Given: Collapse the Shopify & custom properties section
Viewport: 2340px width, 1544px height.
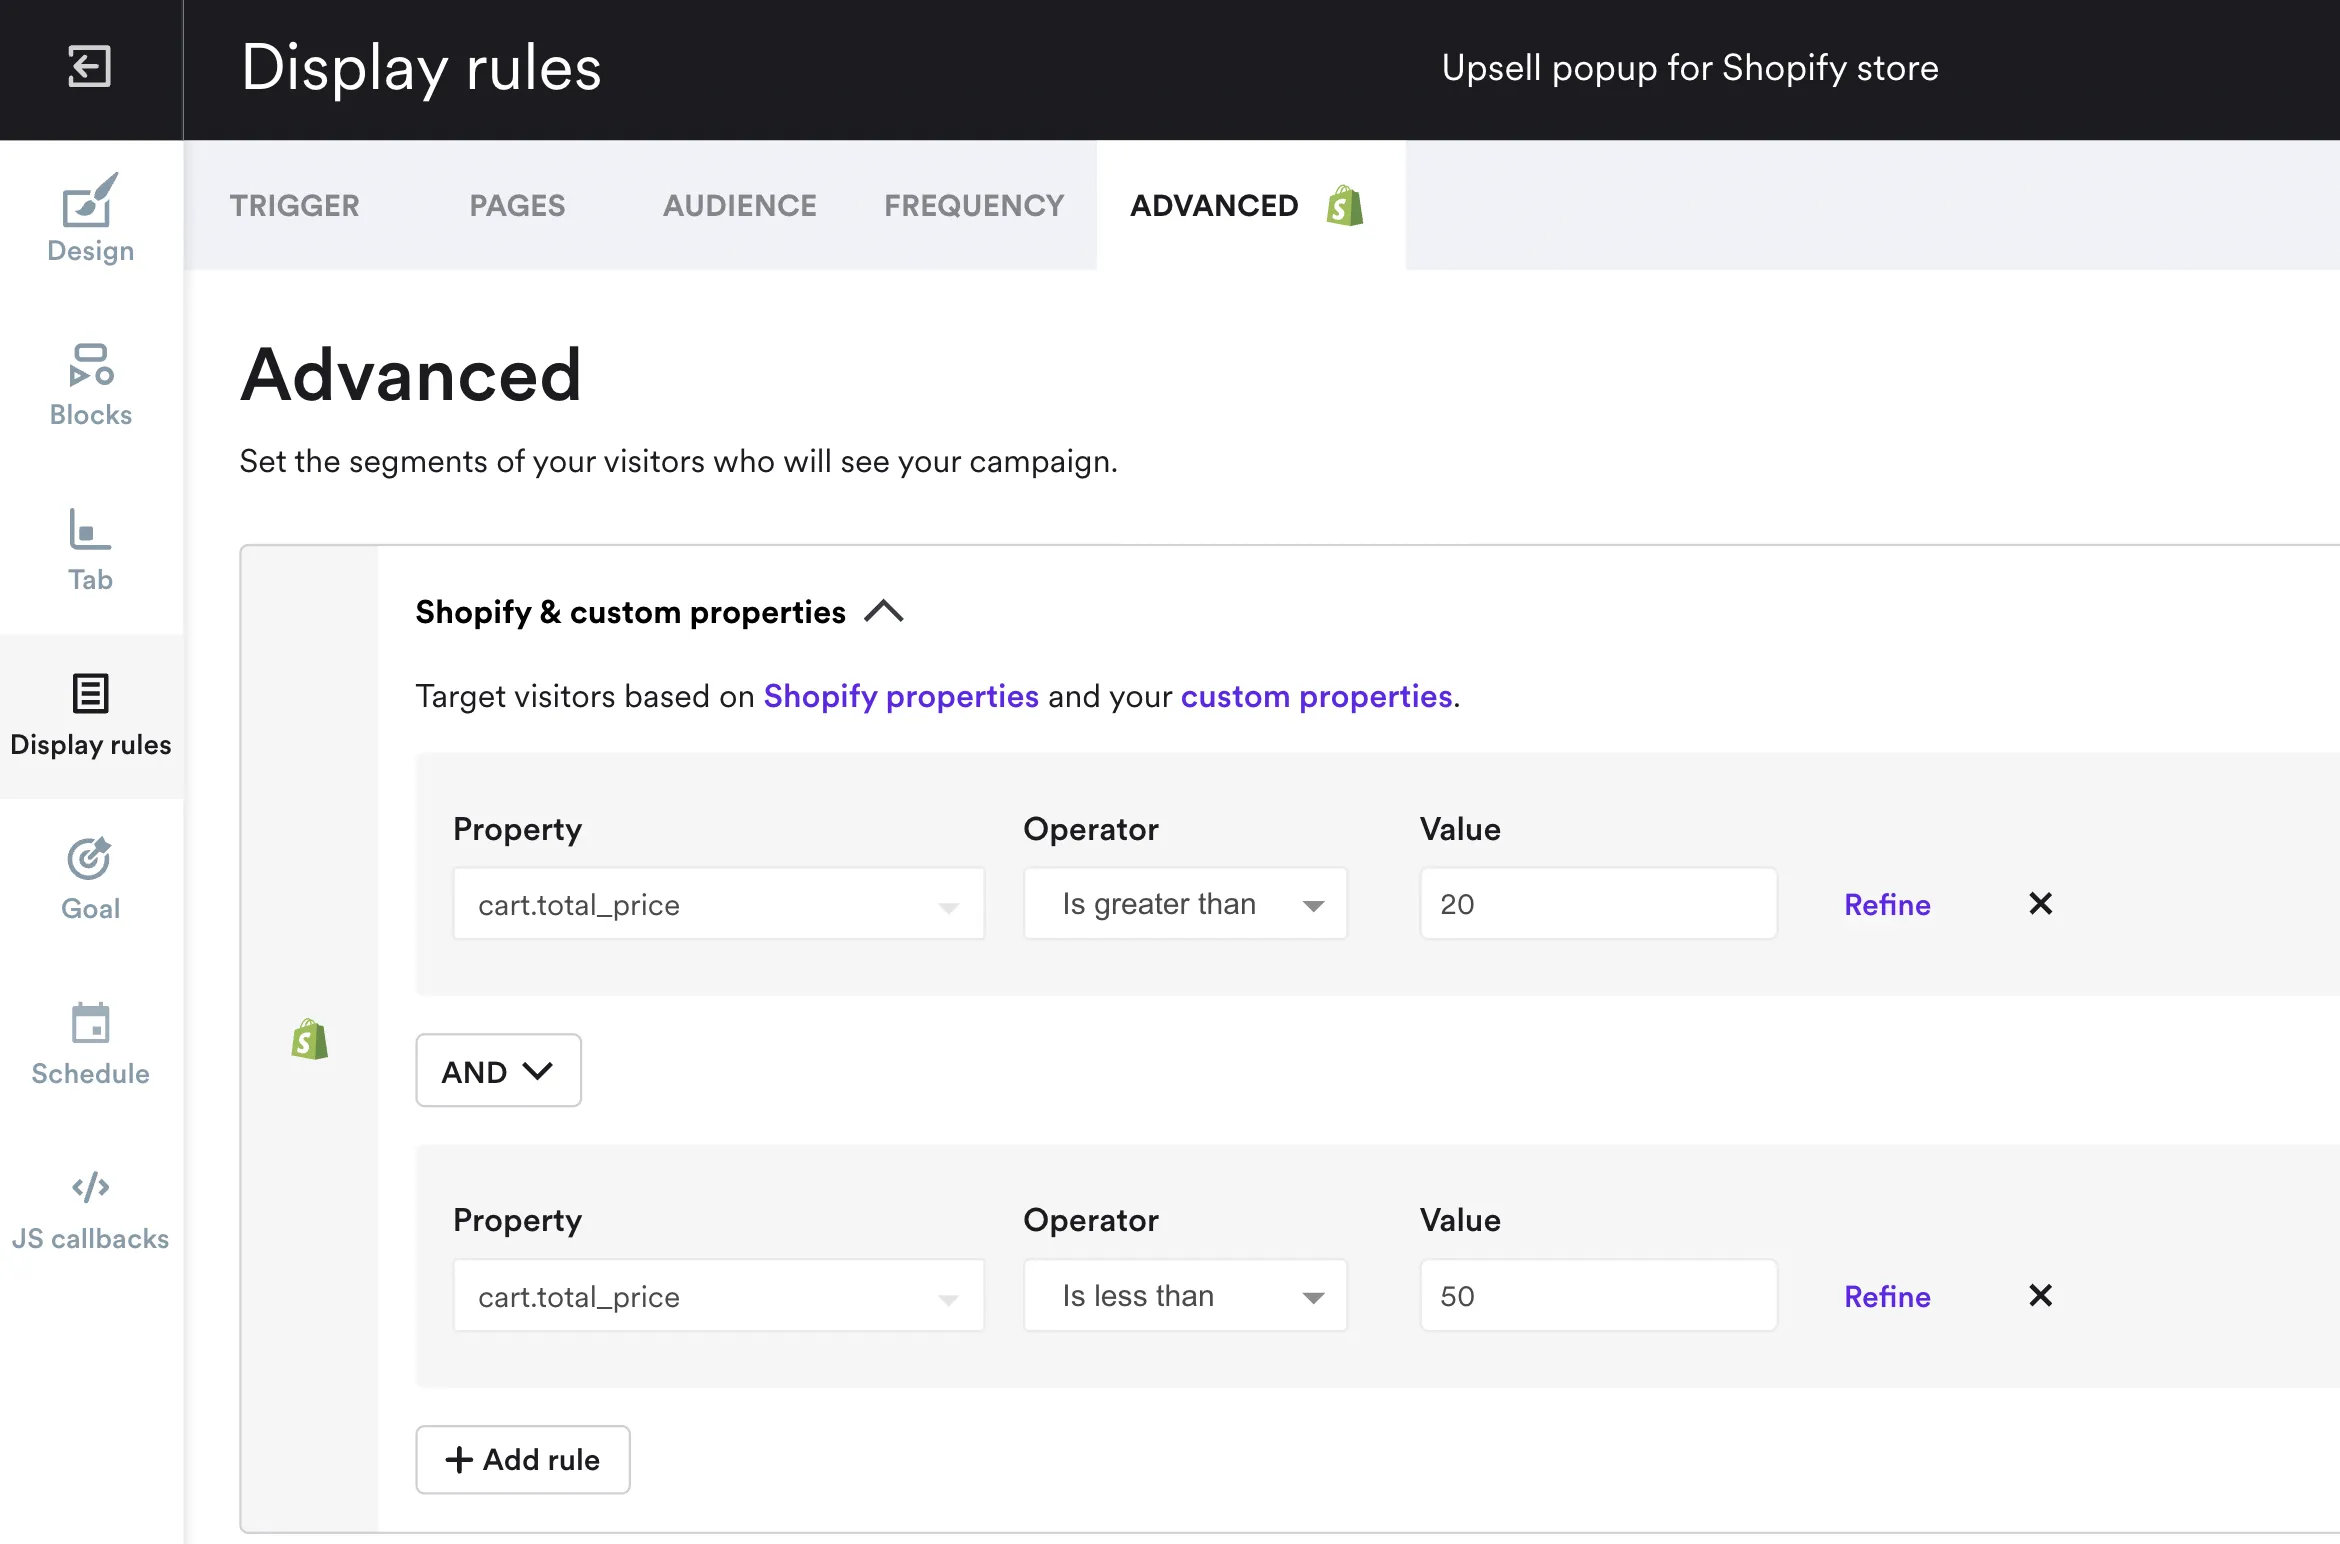Looking at the screenshot, I should pyautogui.click(x=884, y=612).
